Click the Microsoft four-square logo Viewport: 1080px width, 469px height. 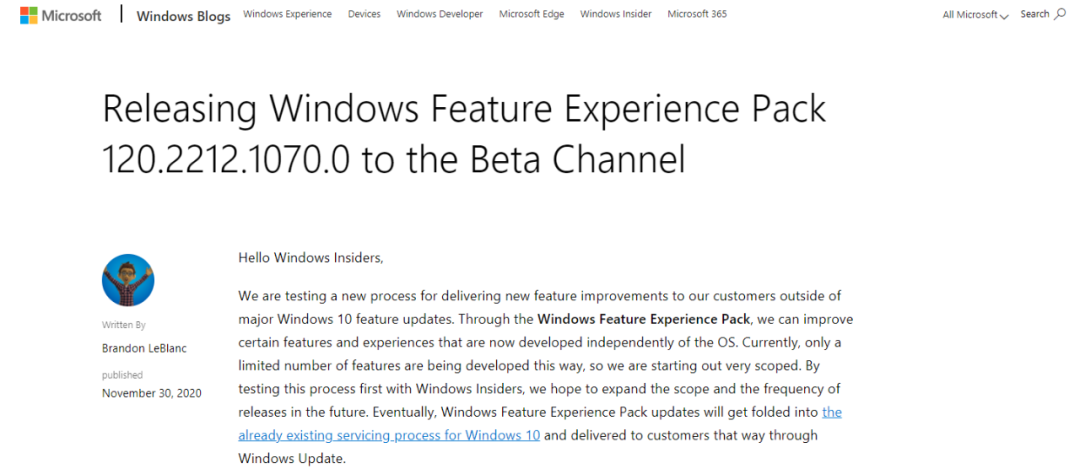[28, 15]
